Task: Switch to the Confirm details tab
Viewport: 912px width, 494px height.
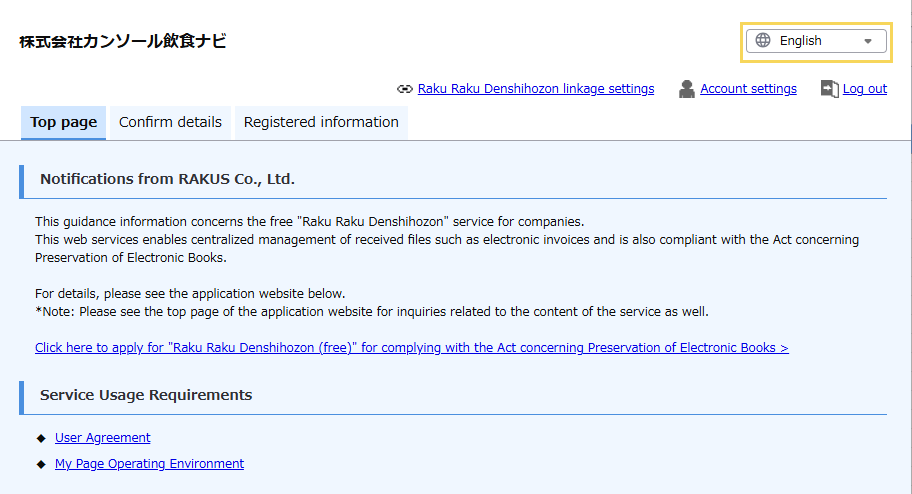Action: coord(170,123)
